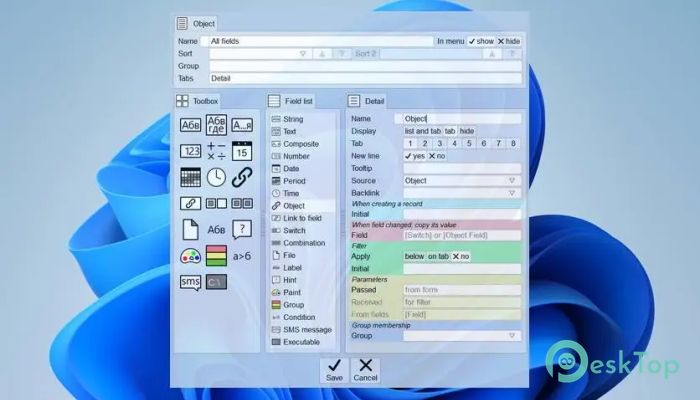Screen dimensions: 700x400
Task: Switch to the Detail tab
Action: pyautogui.click(x=366, y=101)
